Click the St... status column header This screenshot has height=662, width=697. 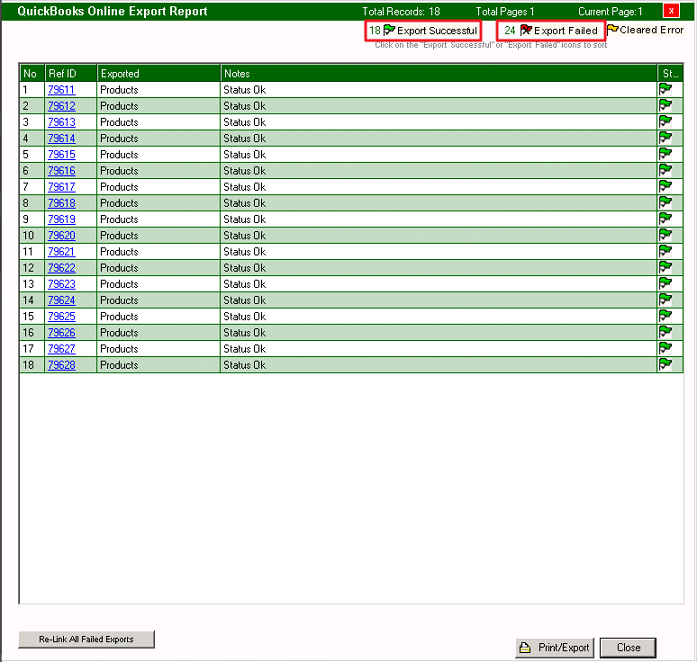670,73
